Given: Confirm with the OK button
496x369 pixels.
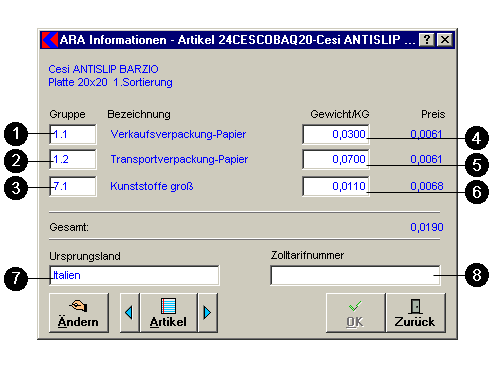Looking at the screenshot, I should click(x=355, y=313).
